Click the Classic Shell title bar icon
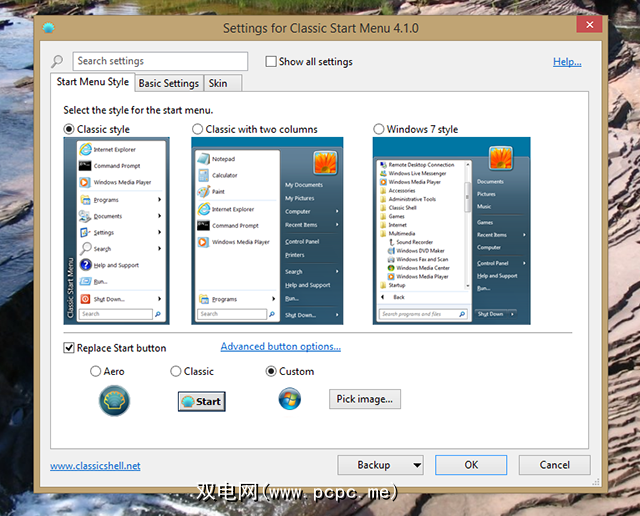Screen dimensions: 640x516 [x=49, y=29]
